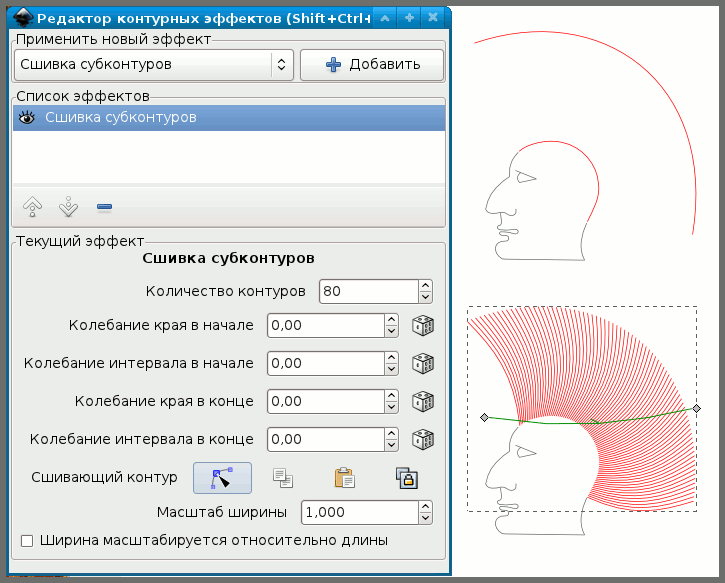Click the link-to-path icon

tap(406, 478)
